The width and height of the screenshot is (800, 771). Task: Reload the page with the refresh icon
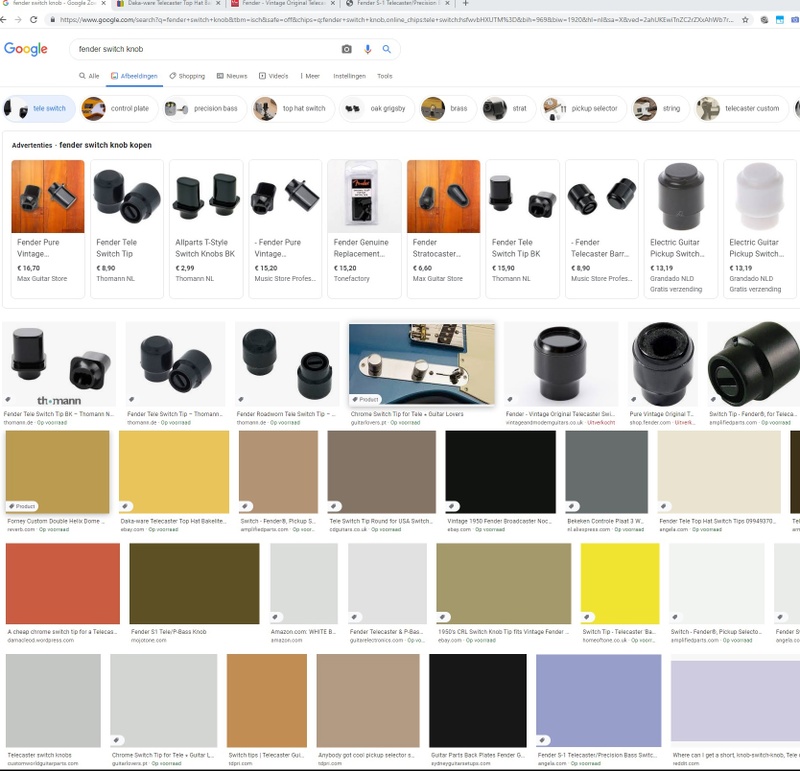click(34, 19)
